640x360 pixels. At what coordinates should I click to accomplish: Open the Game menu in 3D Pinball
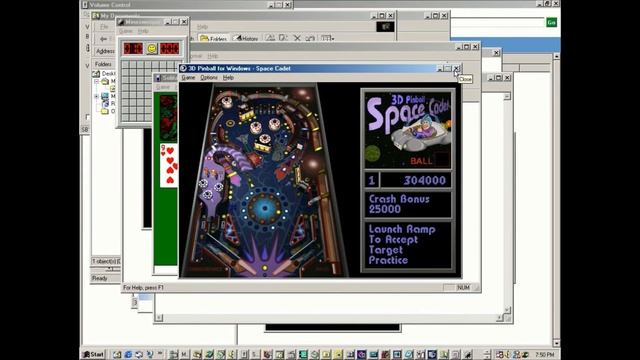pyautogui.click(x=188, y=78)
